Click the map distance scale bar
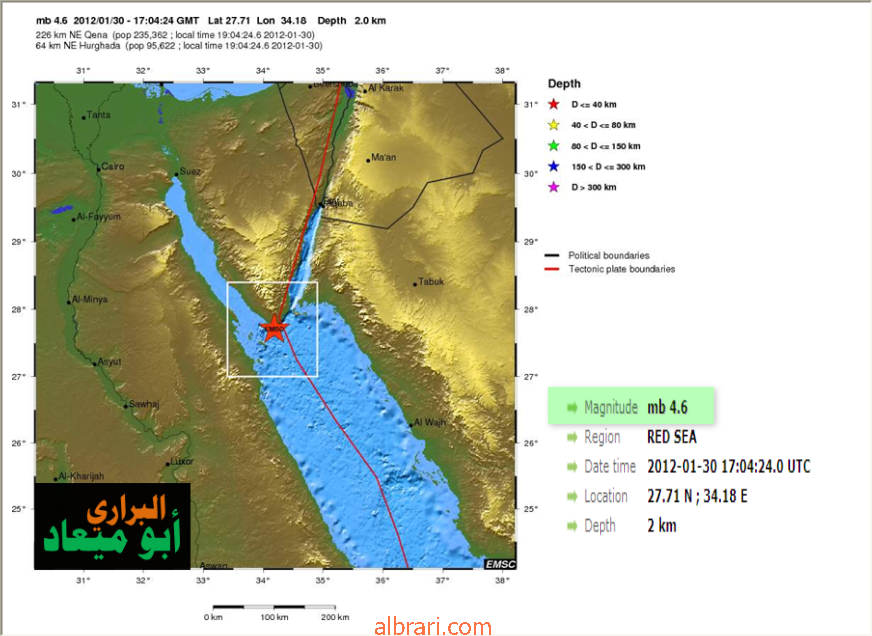 click(x=274, y=607)
